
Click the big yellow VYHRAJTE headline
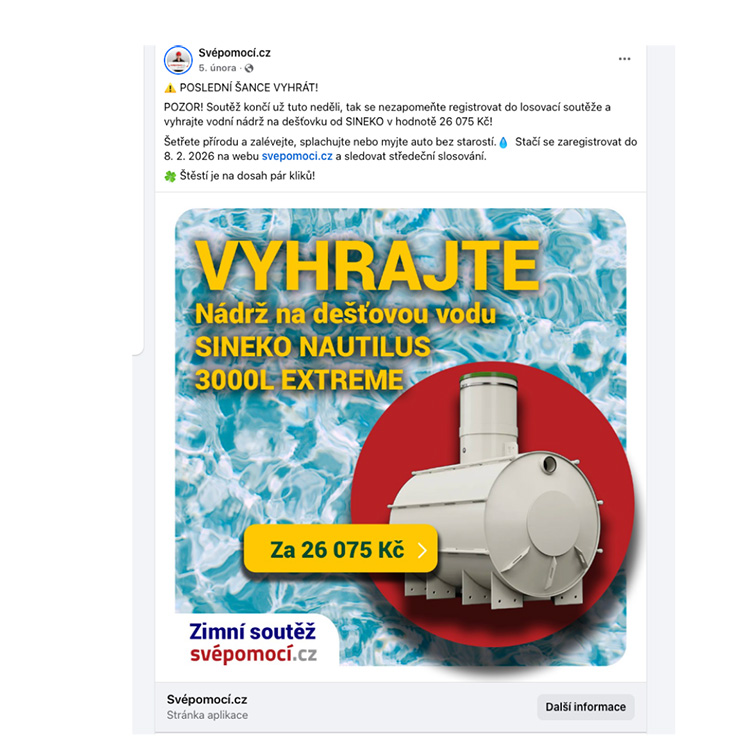[367, 266]
